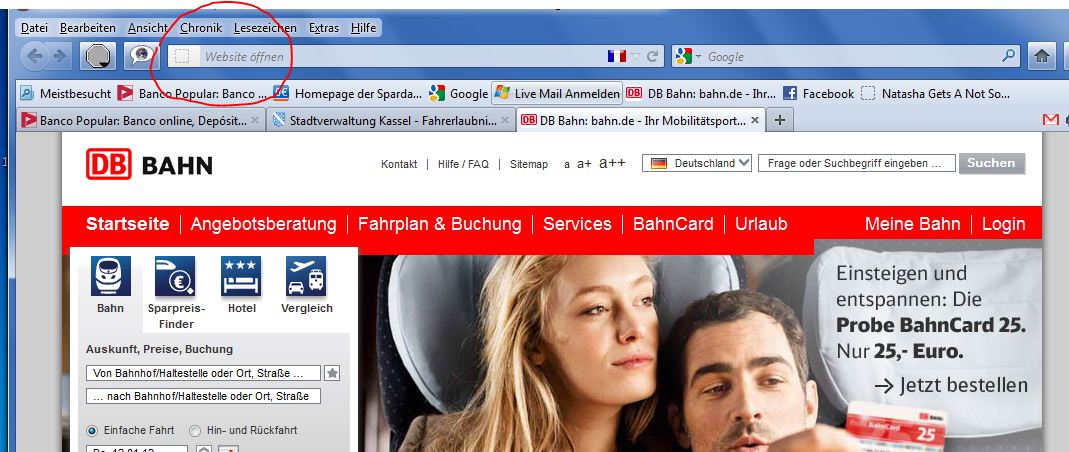
Task: Open Fahrplan & Buchung navigation item
Action: pos(440,224)
